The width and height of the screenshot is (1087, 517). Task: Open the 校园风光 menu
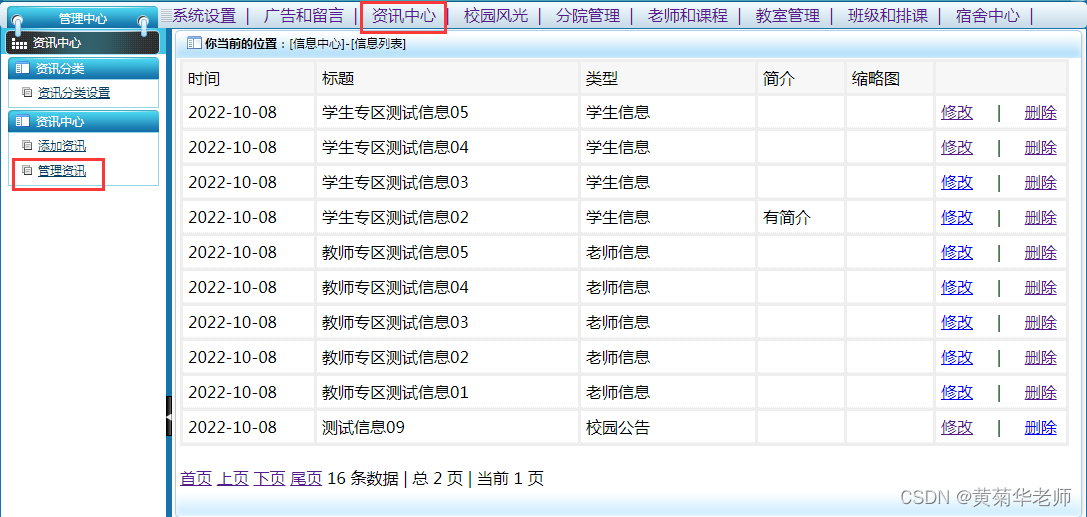point(496,15)
